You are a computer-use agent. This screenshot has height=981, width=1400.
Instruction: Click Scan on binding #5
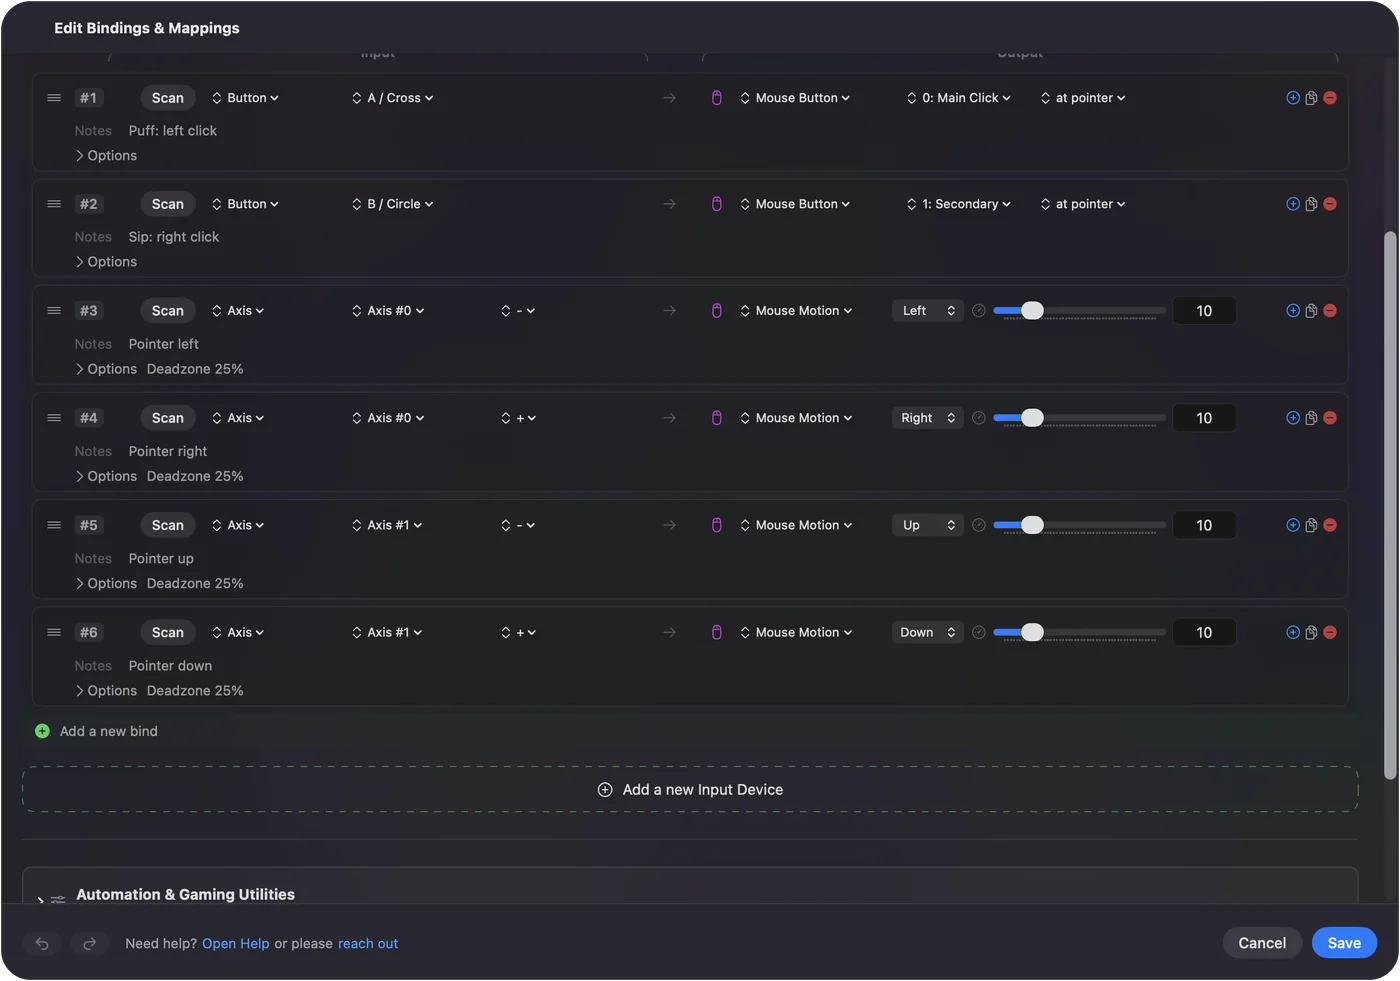(x=168, y=525)
